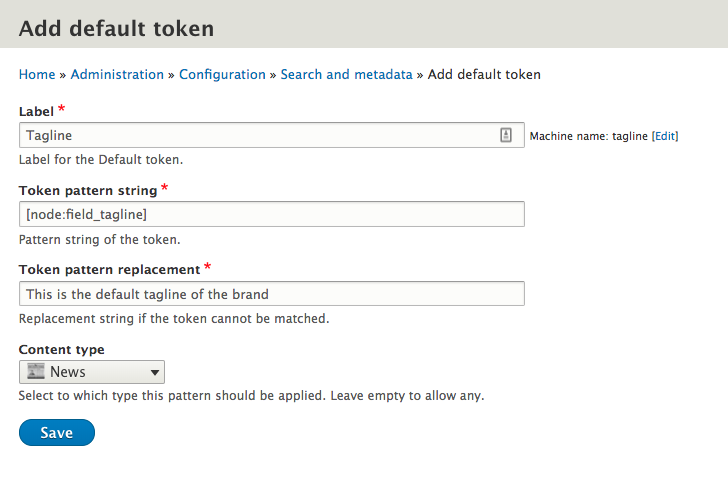Click Add default token text in breadcrumb

484,74
